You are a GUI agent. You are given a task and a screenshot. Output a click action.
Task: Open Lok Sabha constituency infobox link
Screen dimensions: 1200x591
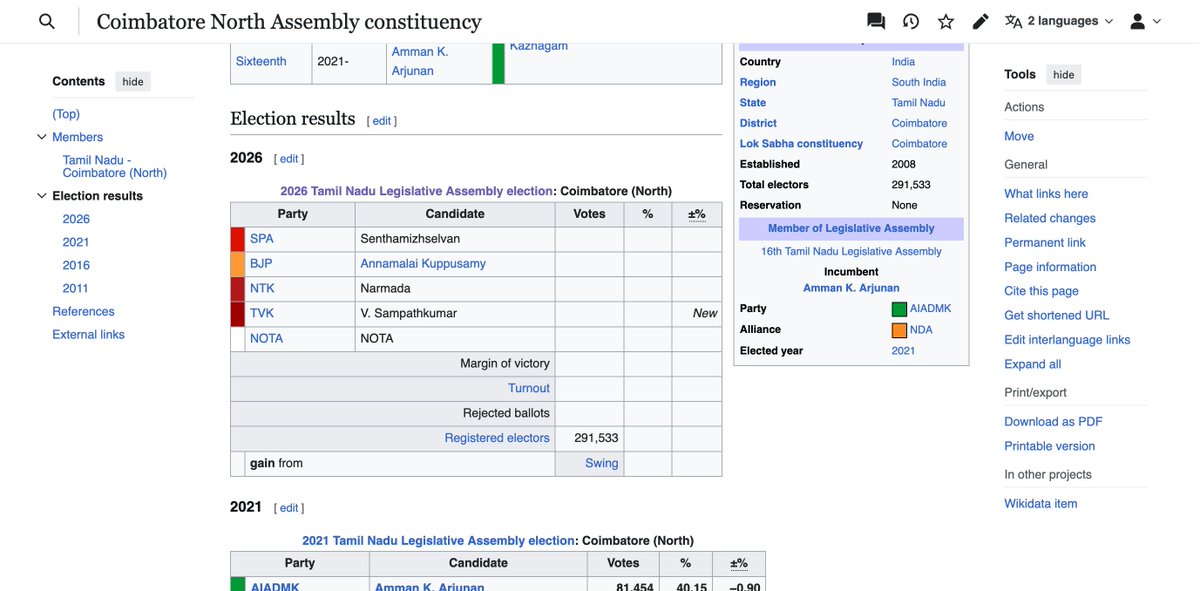[x=801, y=144]
